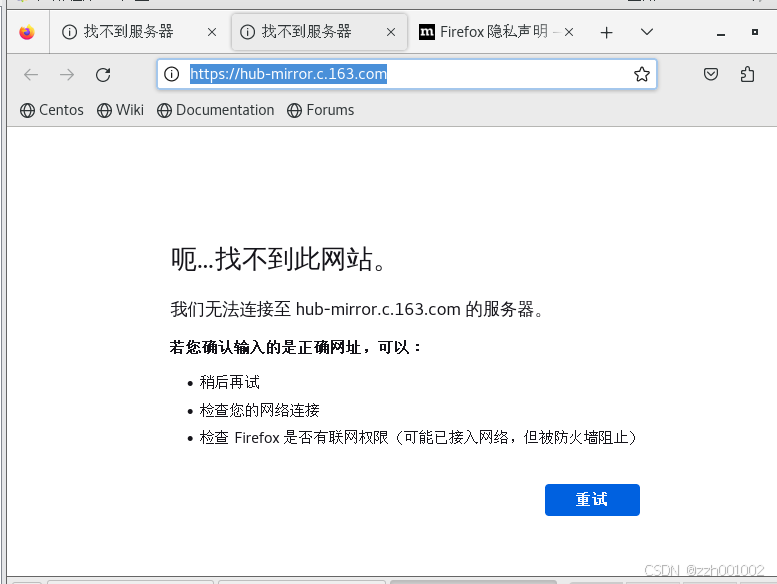Screen dimensions: 777x584
Task: Open site info icon in address bar
Action: pos(171,74)
